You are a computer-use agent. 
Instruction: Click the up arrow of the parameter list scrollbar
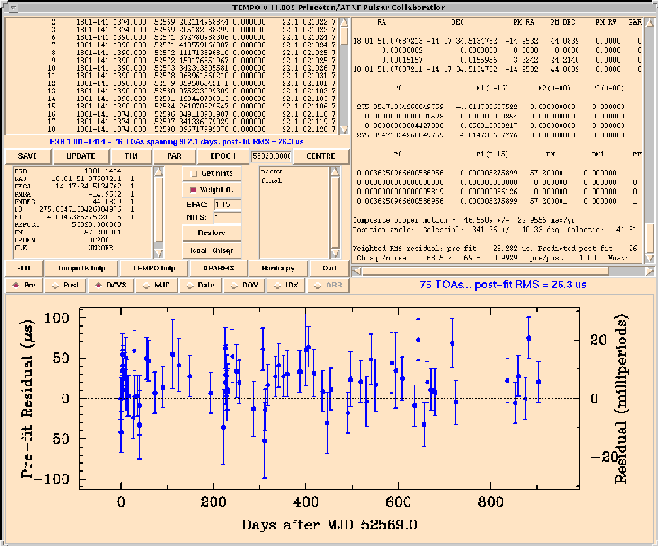click(x=158, y=171)
